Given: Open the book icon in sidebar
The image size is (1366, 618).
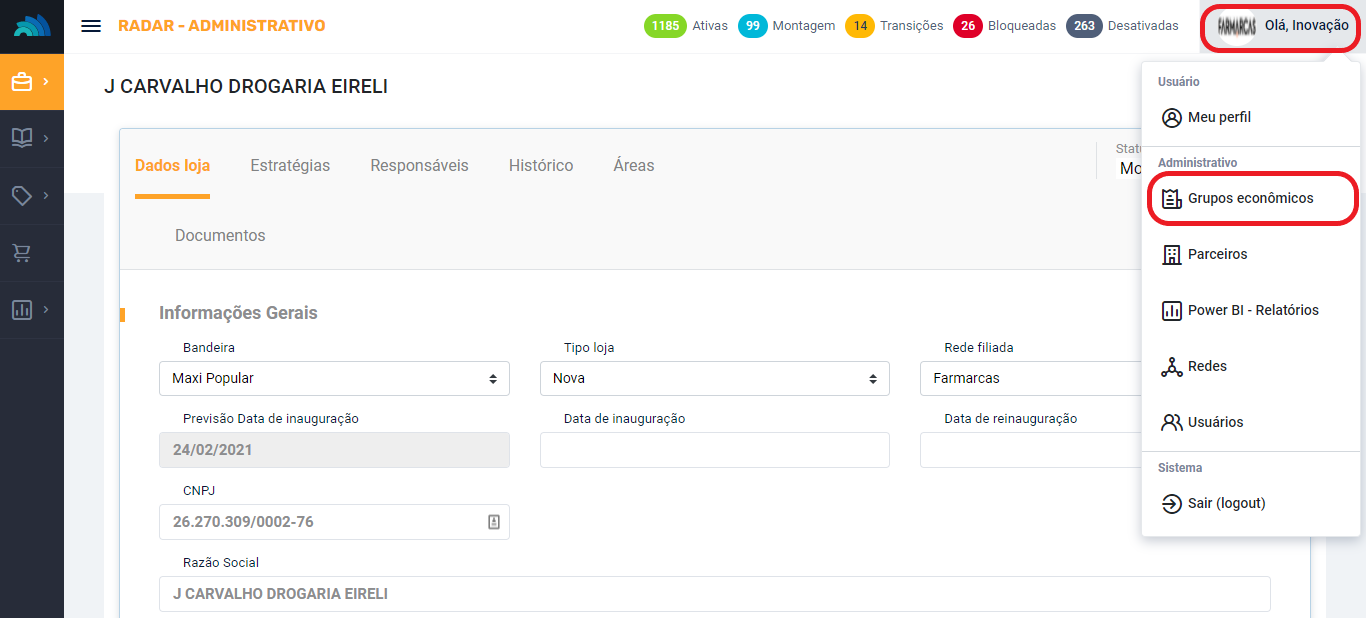Looking at the screenshot, I should click(31, 138).
